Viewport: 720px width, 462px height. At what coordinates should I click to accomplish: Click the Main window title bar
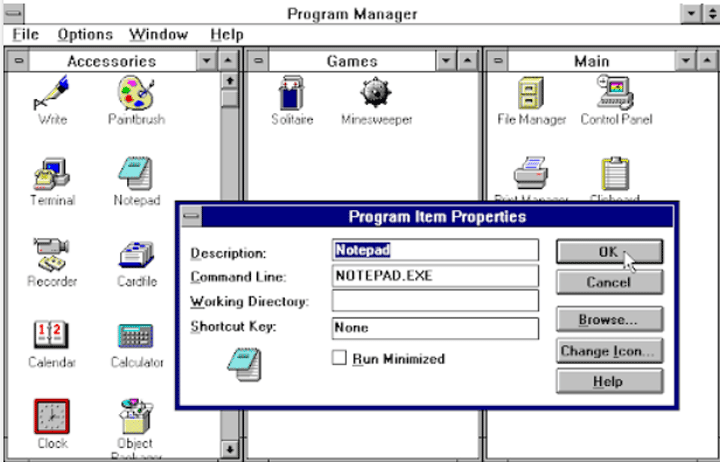(592, 61)
